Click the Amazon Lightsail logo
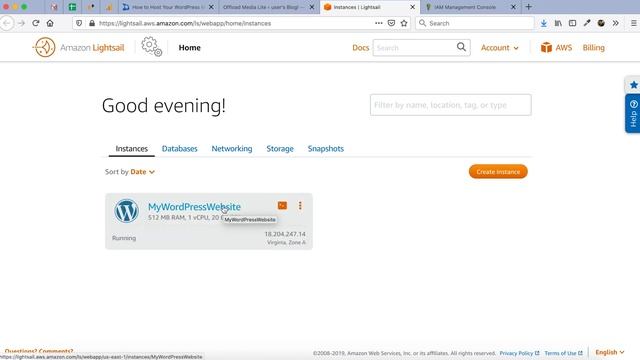 tap(78, 47)
